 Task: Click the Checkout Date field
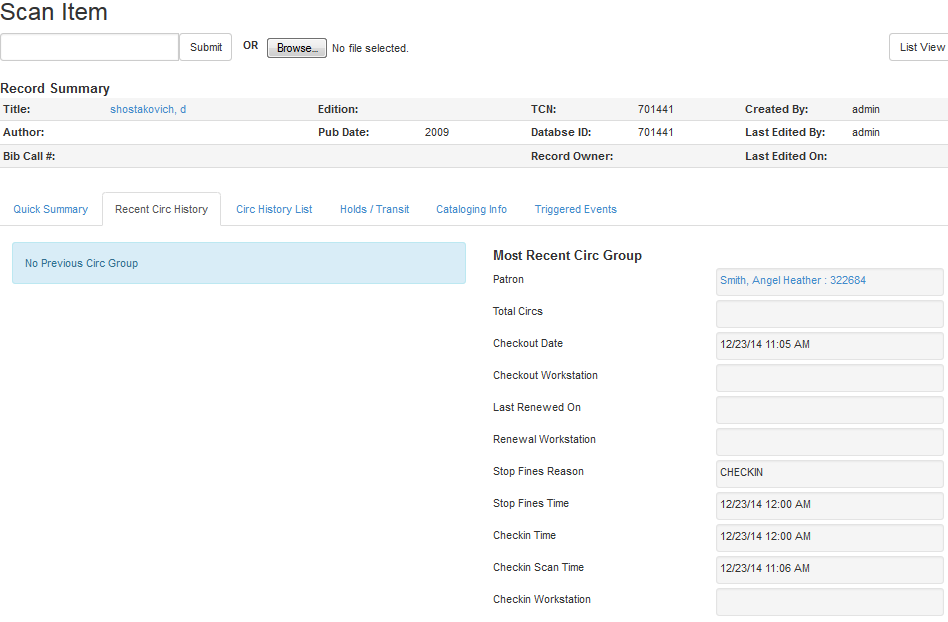coord(829,346)
